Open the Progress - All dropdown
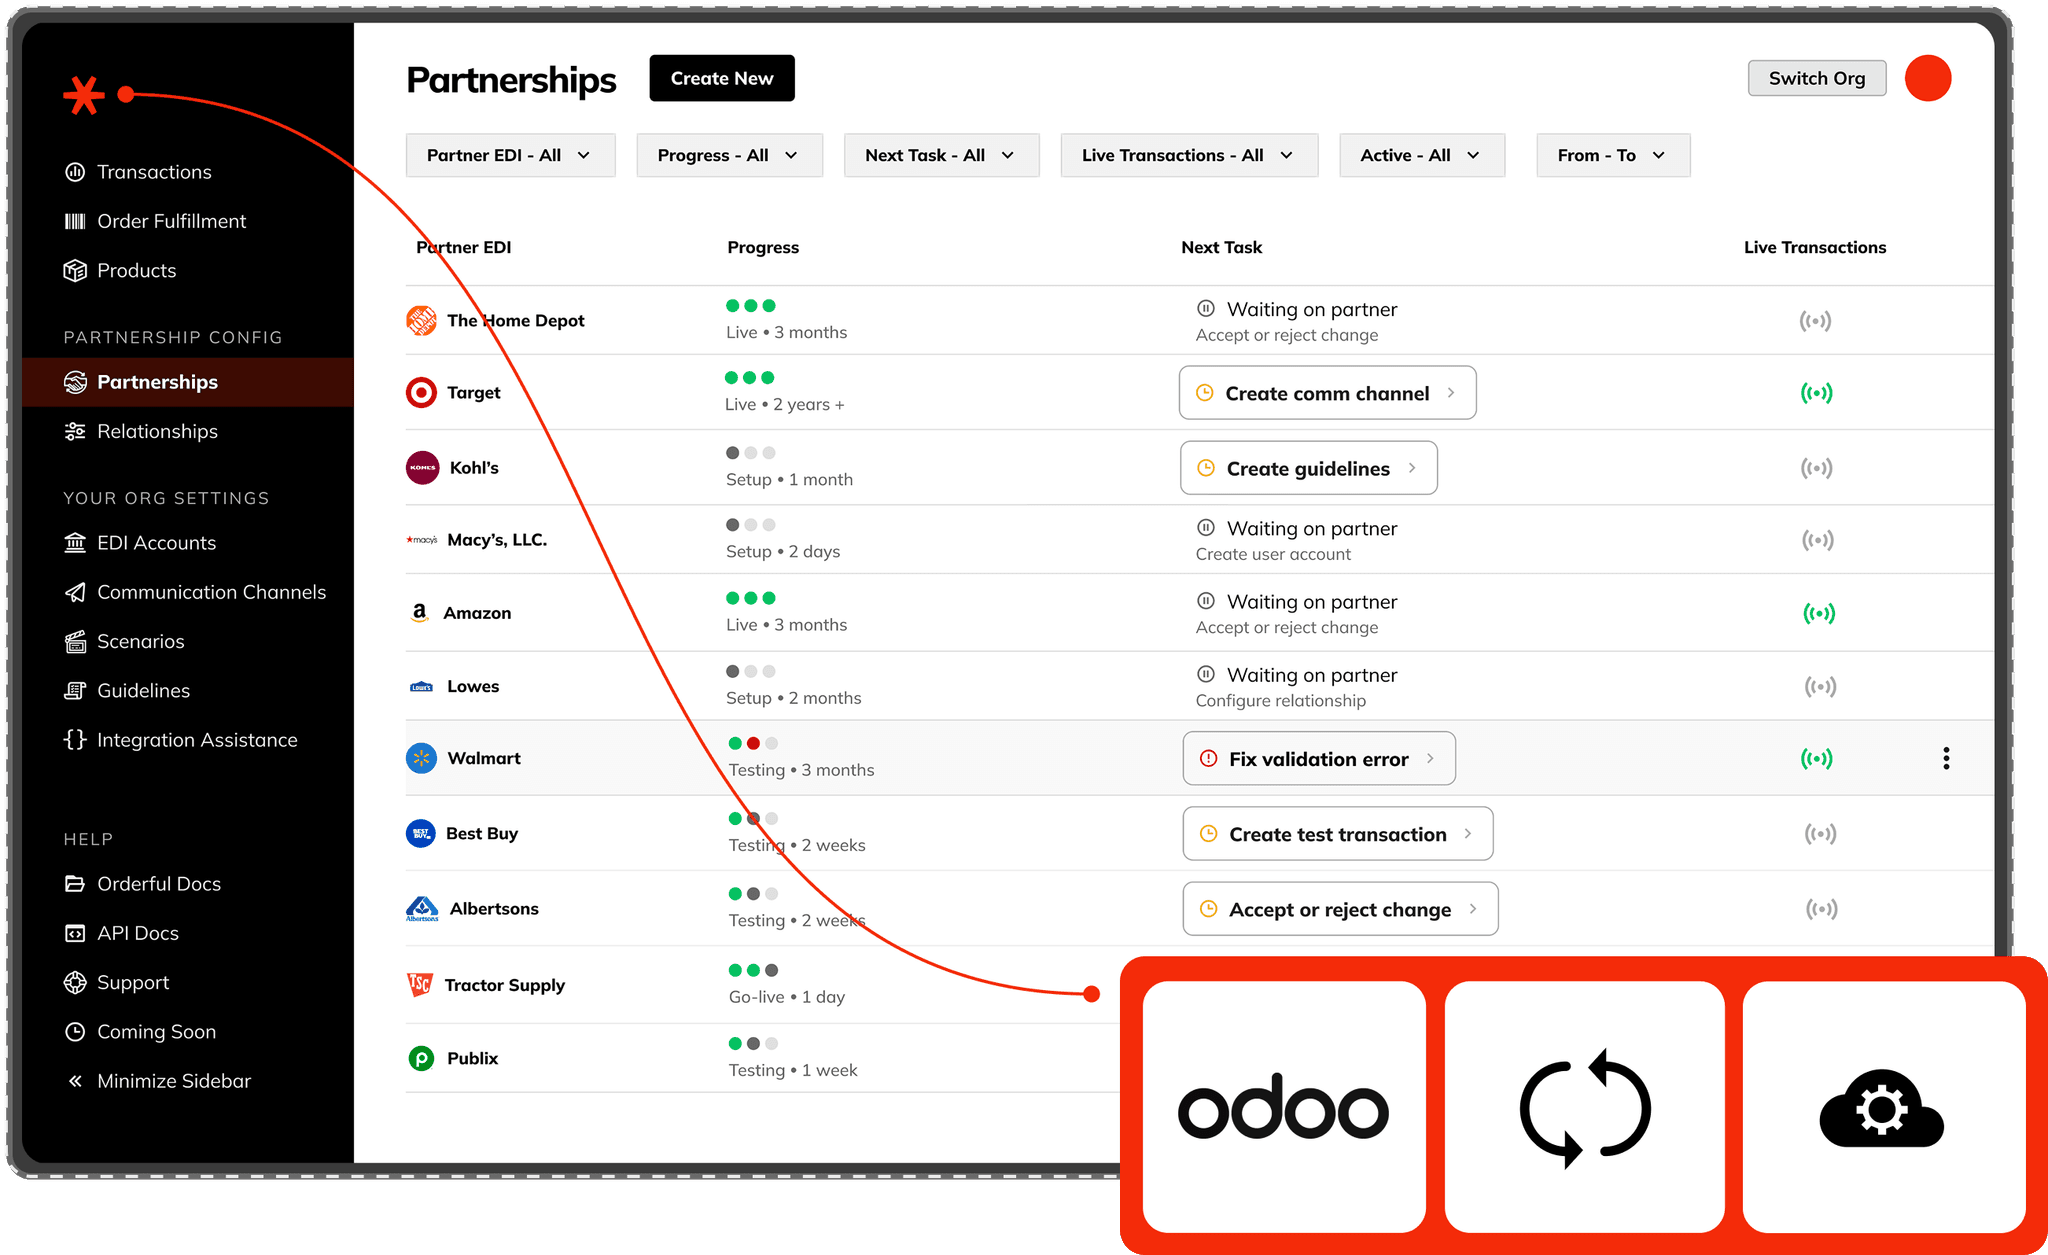 [729, 155]
